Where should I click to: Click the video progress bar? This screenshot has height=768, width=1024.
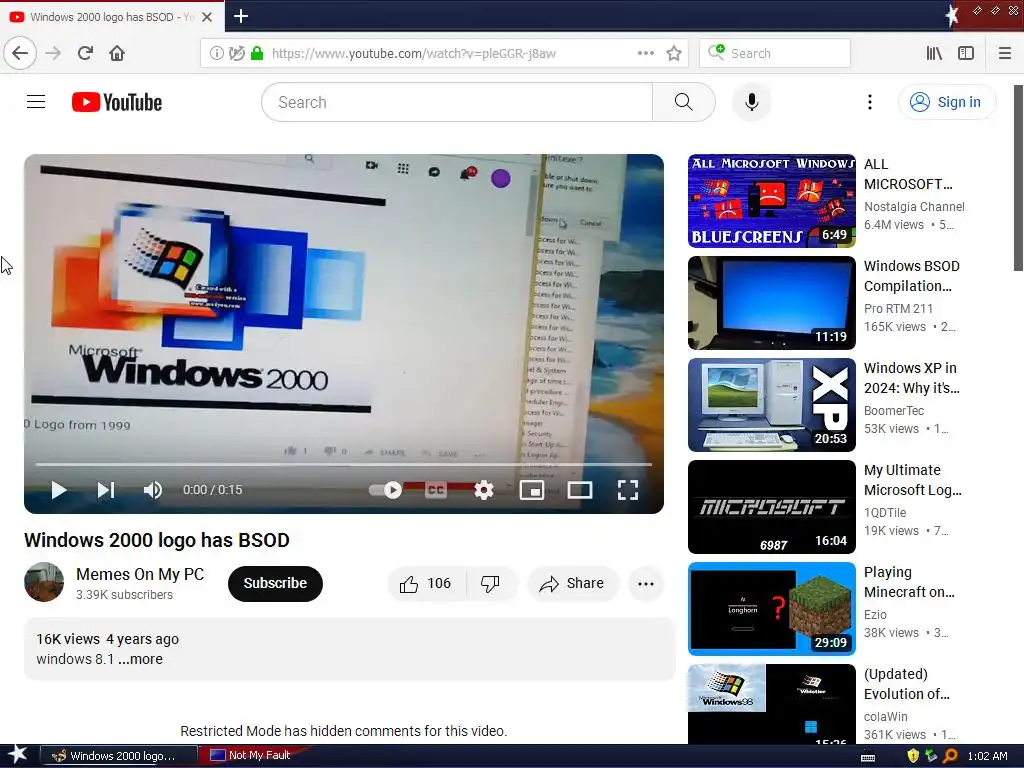click(x=344, y=464)
